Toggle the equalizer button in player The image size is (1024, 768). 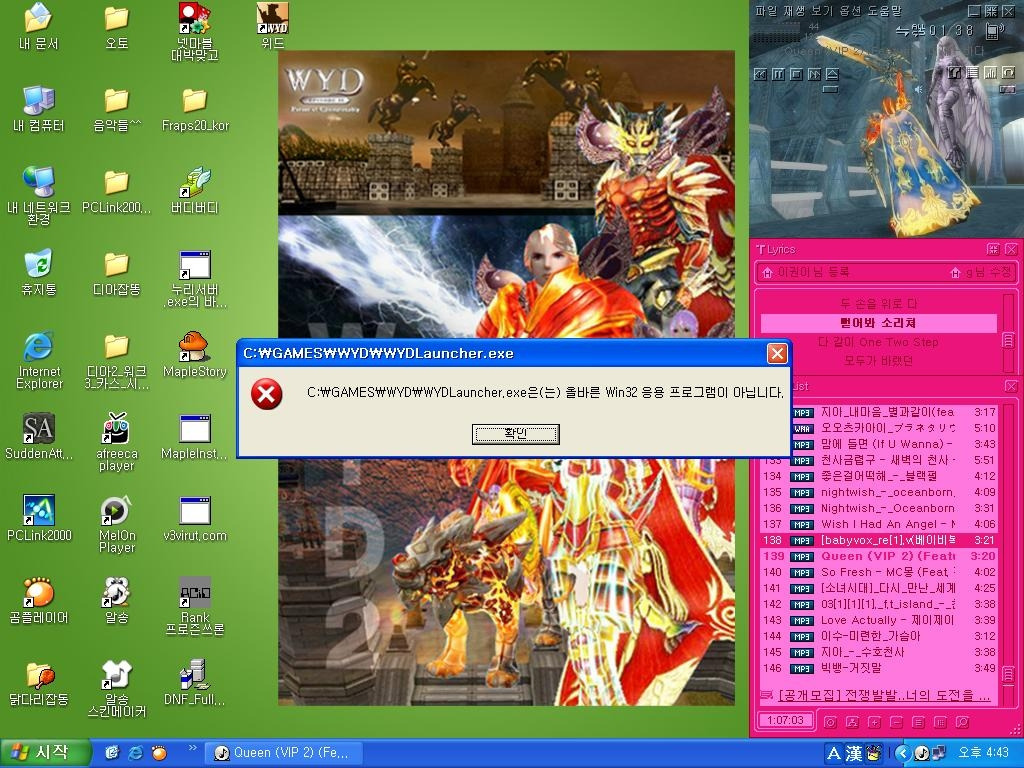coord(991,72)
